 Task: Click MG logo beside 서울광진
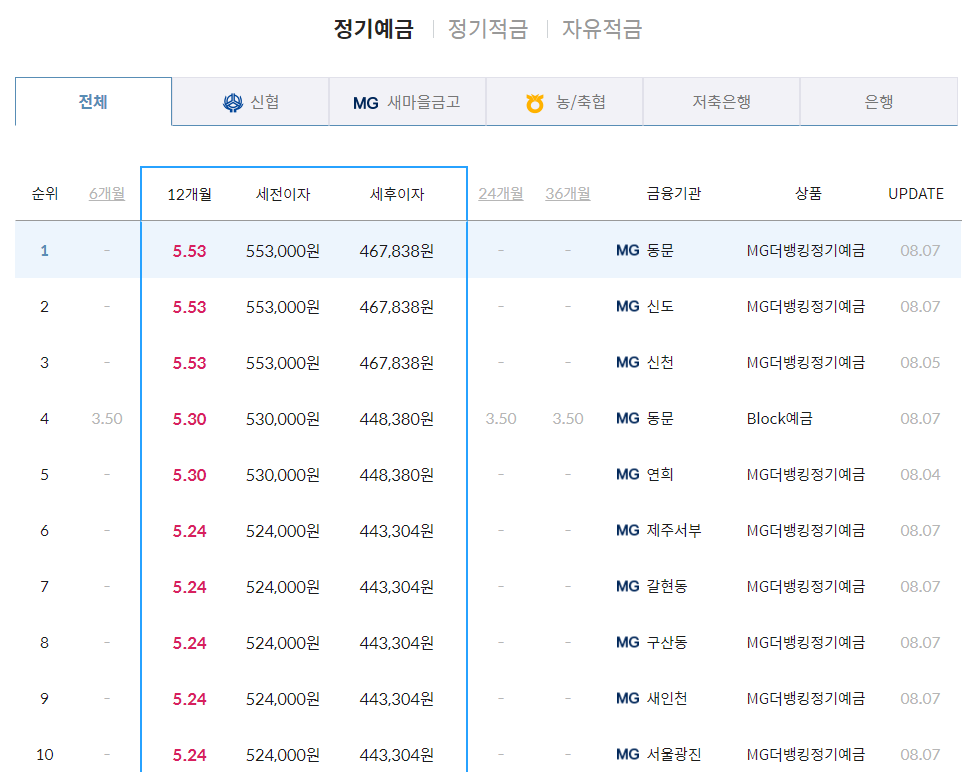click(628, 755)
